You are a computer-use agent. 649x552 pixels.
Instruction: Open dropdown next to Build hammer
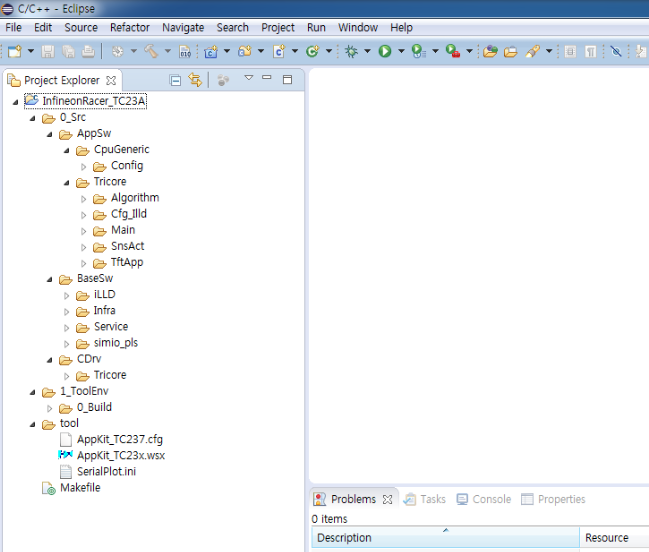coord(168,51)
